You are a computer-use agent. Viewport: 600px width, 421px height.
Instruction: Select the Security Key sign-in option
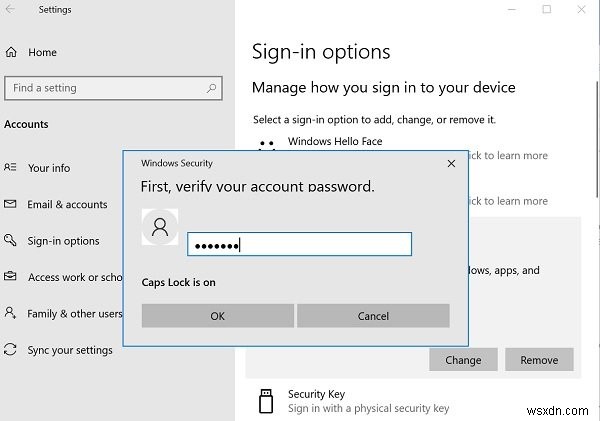[x=316, y=394]
